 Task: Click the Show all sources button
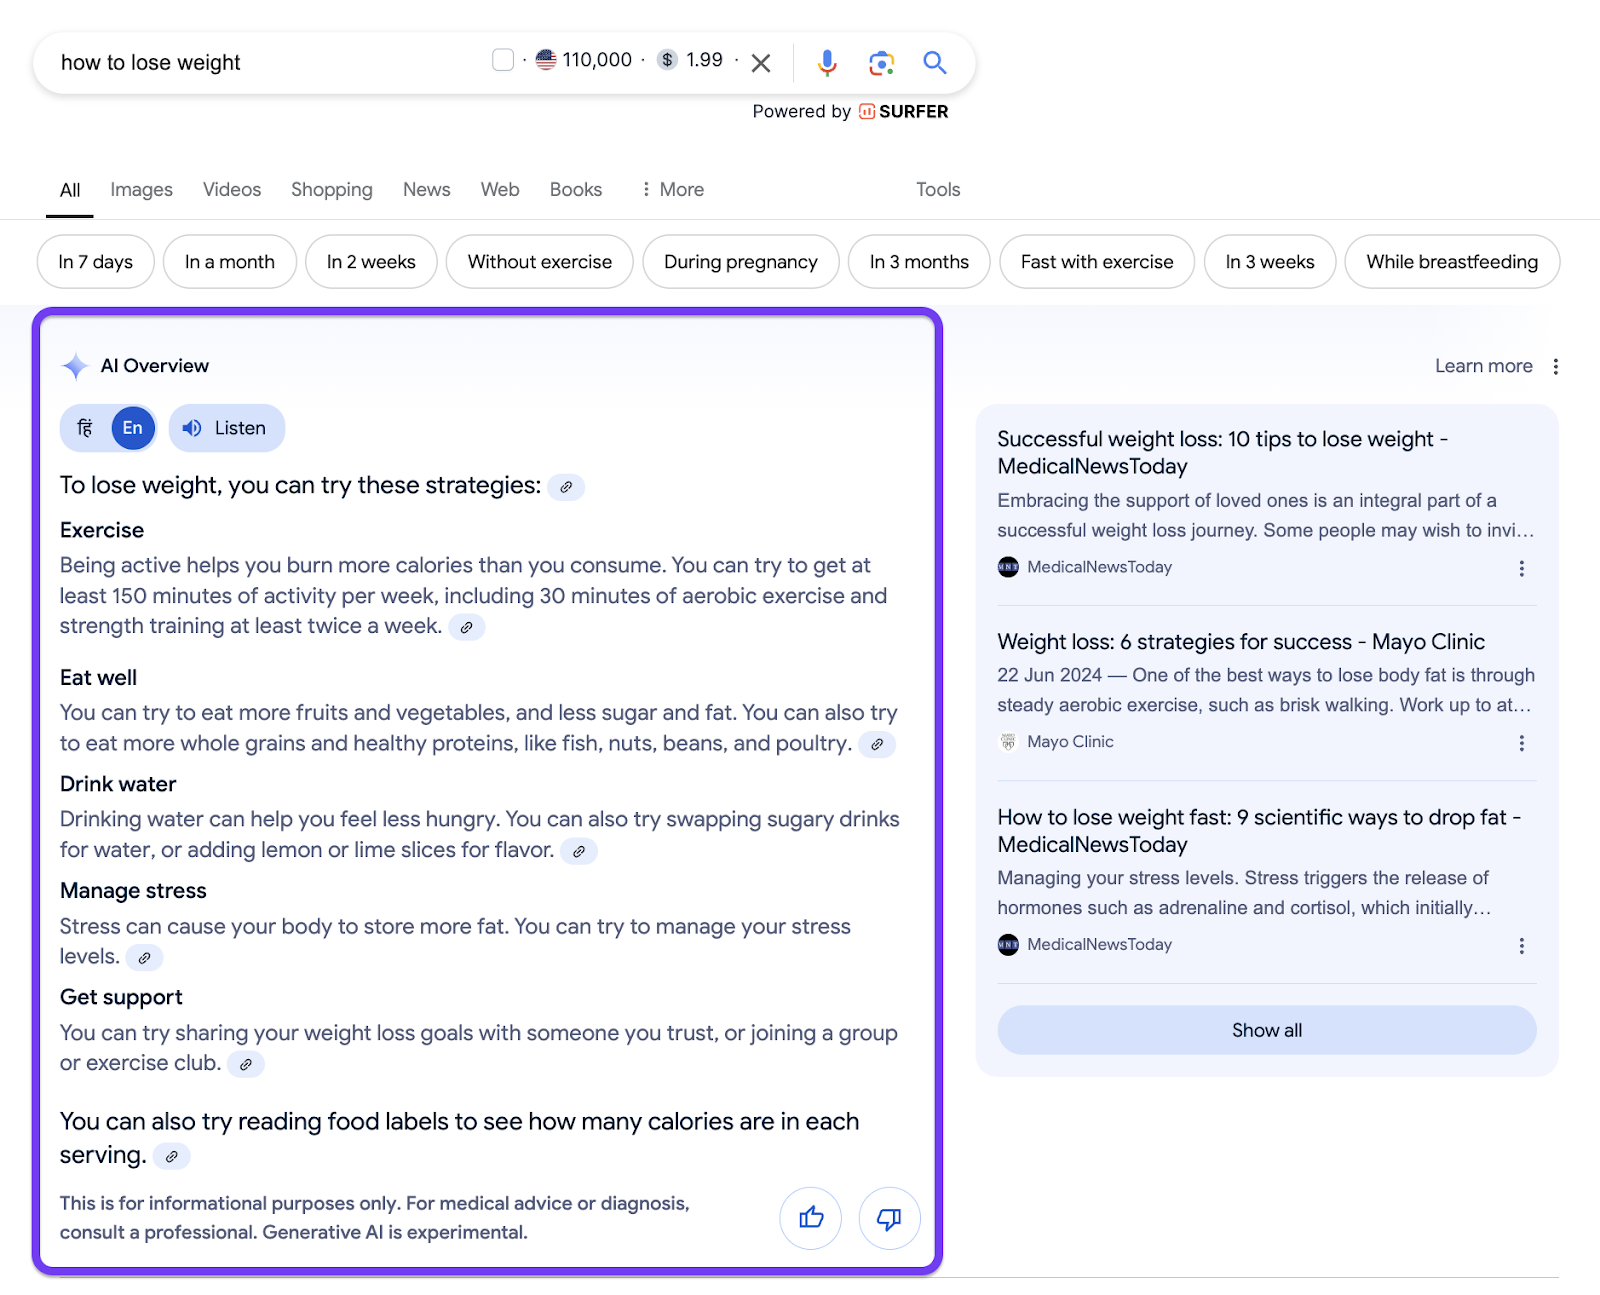pos(1267,1030)
